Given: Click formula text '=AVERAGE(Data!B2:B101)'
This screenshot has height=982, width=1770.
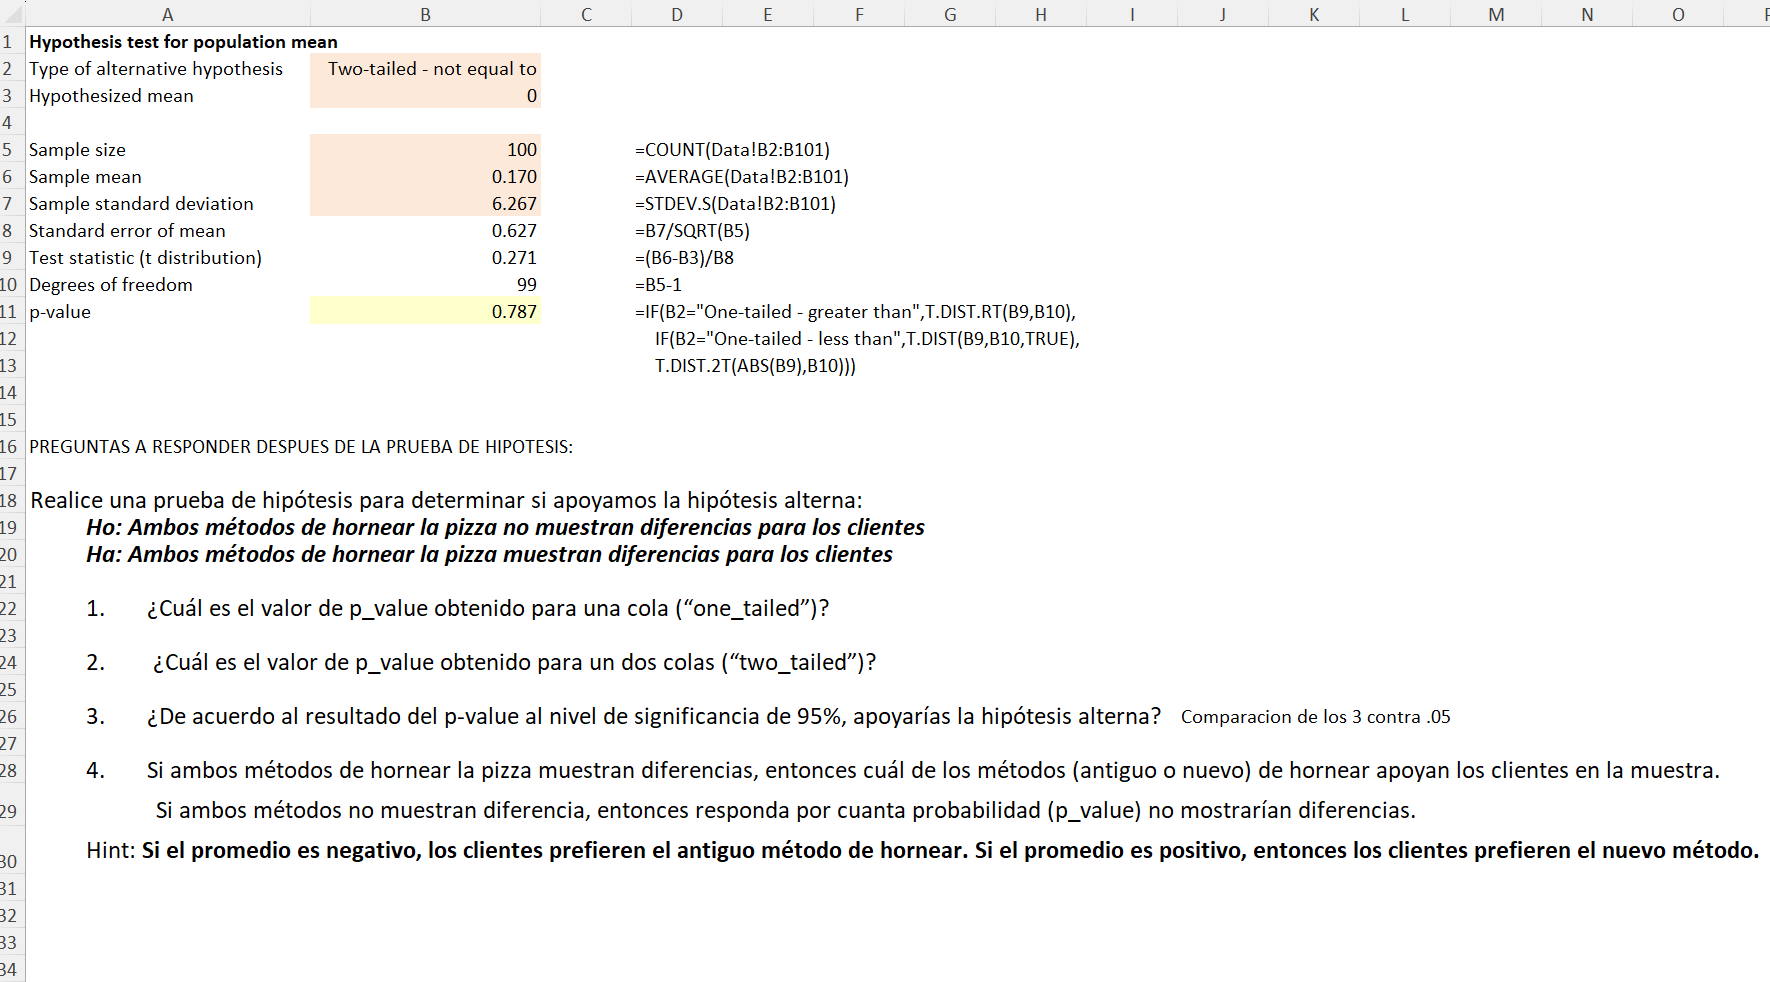Looking at the screenshot, I should pos(742,177).
